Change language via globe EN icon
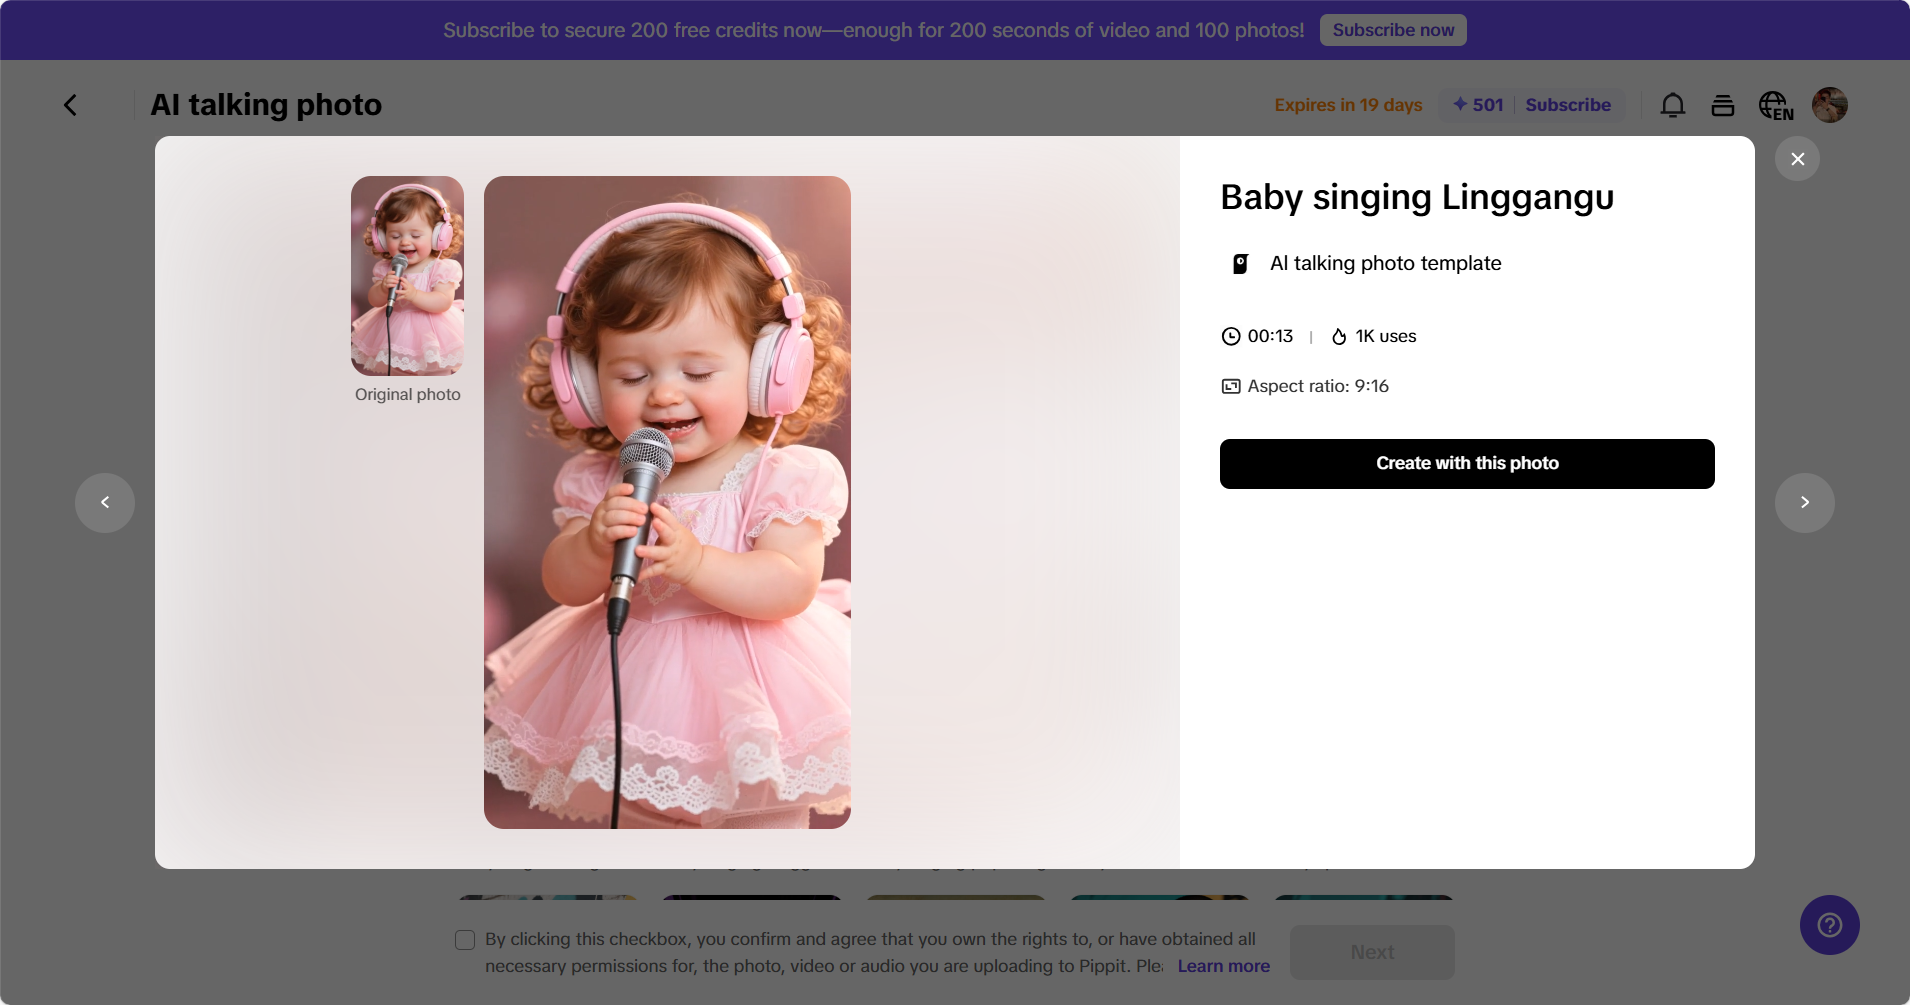 tap(1775, 105)
